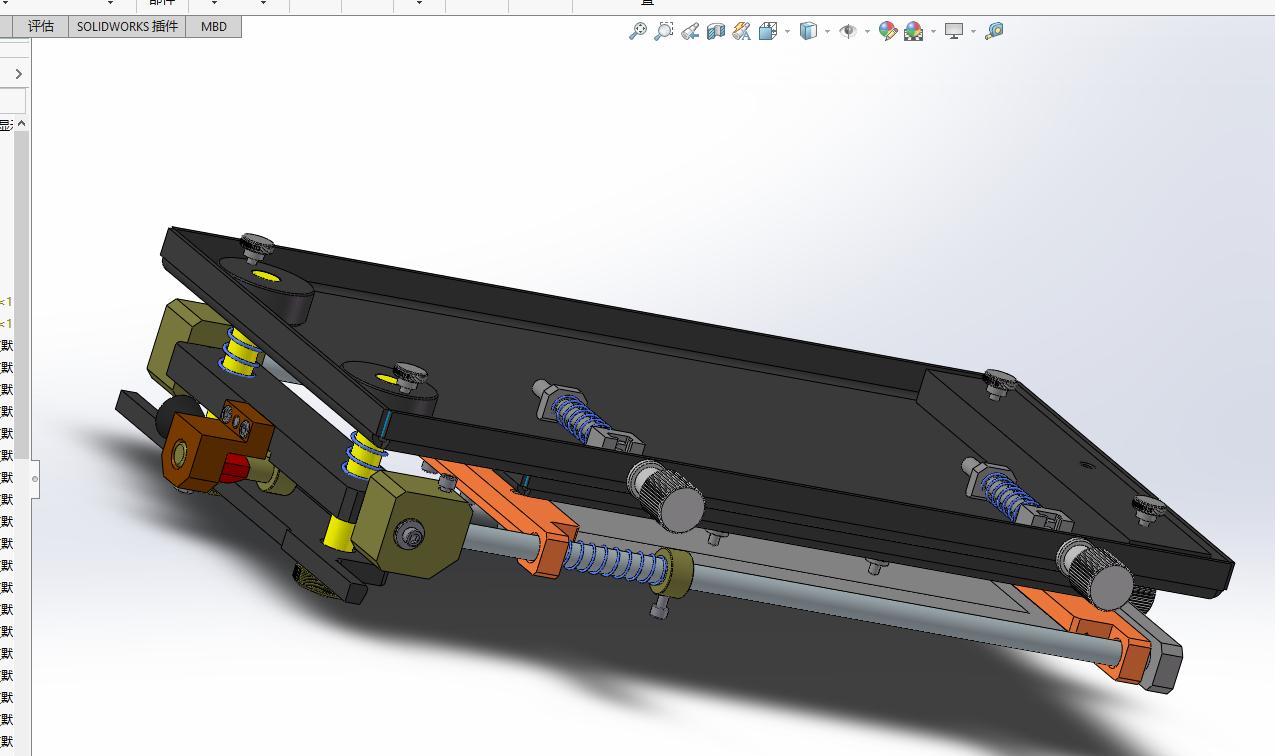Click the tape measure magnifier icon
Screen dimensions: 1275x756
(993, 31)
